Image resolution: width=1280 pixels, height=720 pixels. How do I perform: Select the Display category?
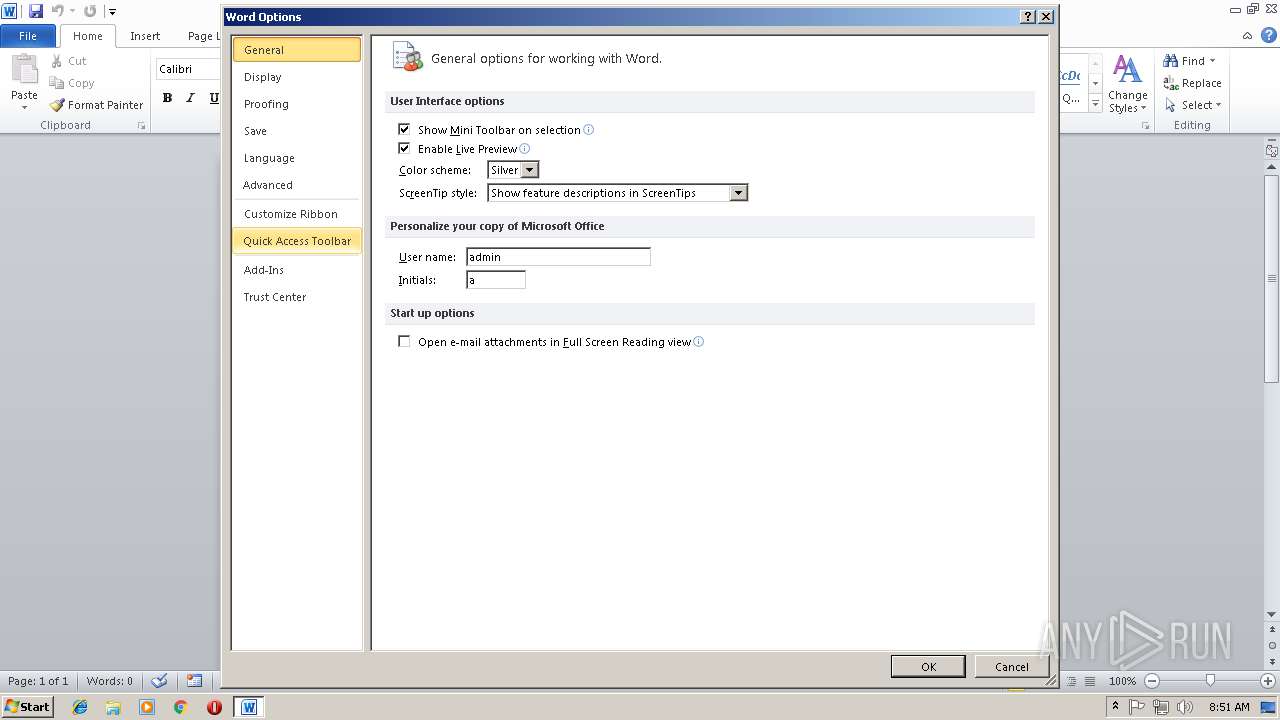tap(297, 77)
